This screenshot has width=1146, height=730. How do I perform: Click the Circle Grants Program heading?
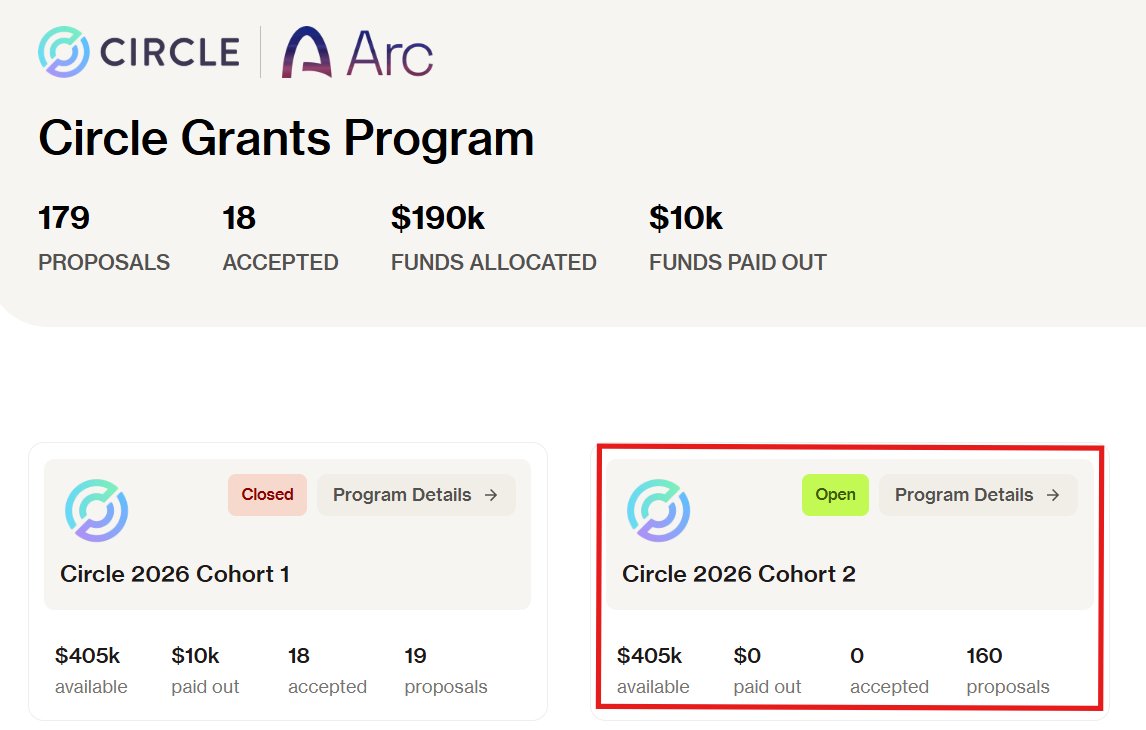(286, 138)
